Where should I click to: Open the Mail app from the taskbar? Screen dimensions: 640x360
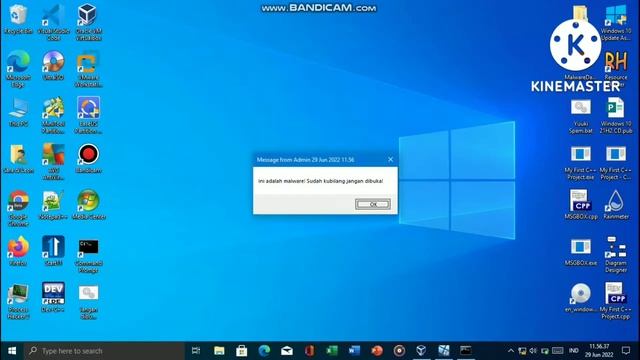(x=287, y=351)
